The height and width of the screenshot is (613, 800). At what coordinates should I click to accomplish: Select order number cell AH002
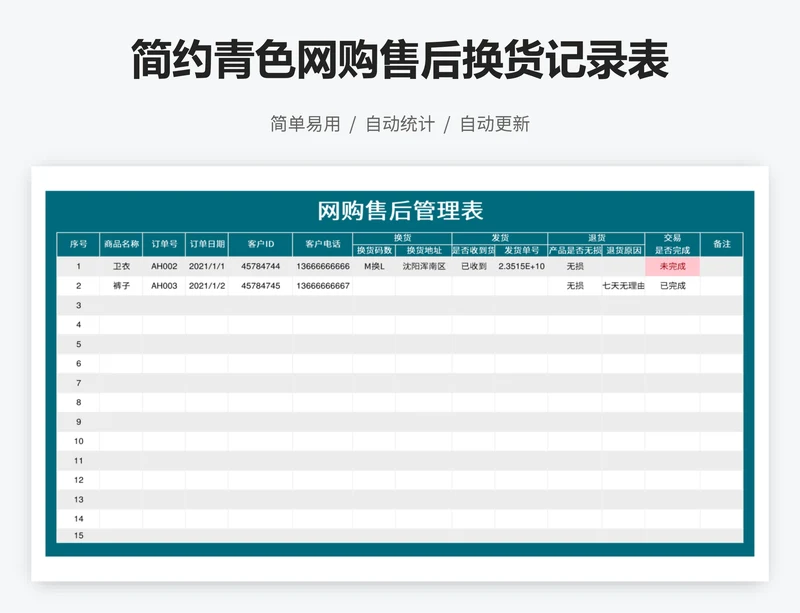[164, 267]
